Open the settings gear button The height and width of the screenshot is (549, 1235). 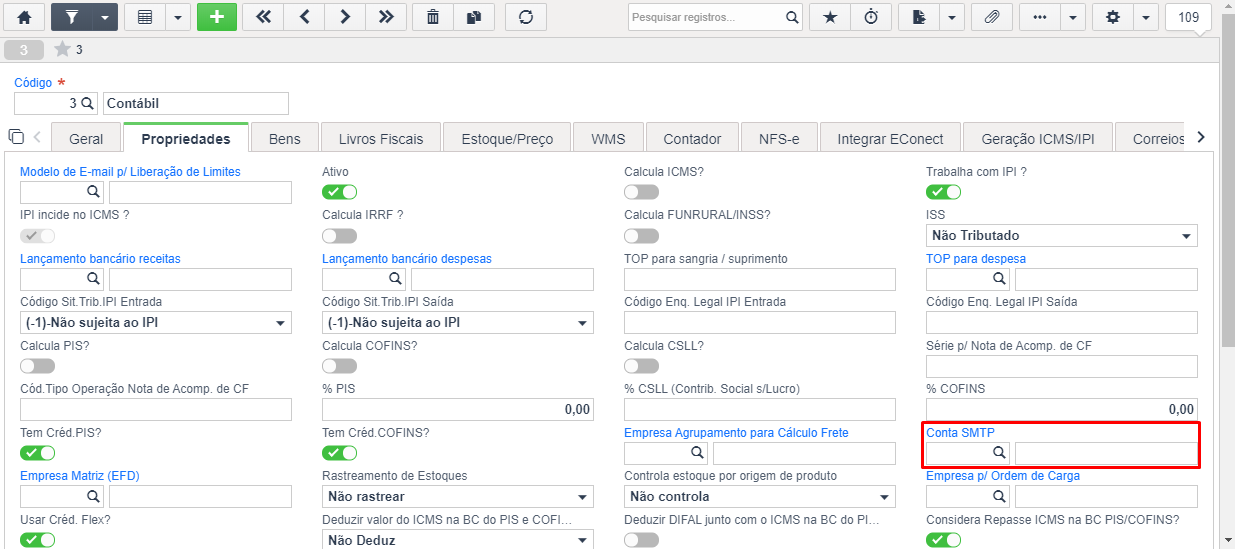coord(1113,17)
